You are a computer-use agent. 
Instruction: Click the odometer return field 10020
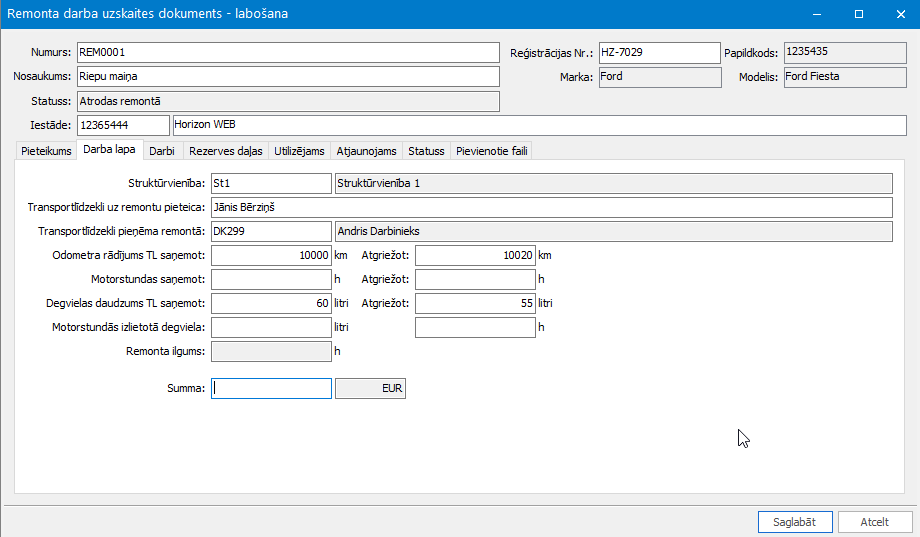475,255
